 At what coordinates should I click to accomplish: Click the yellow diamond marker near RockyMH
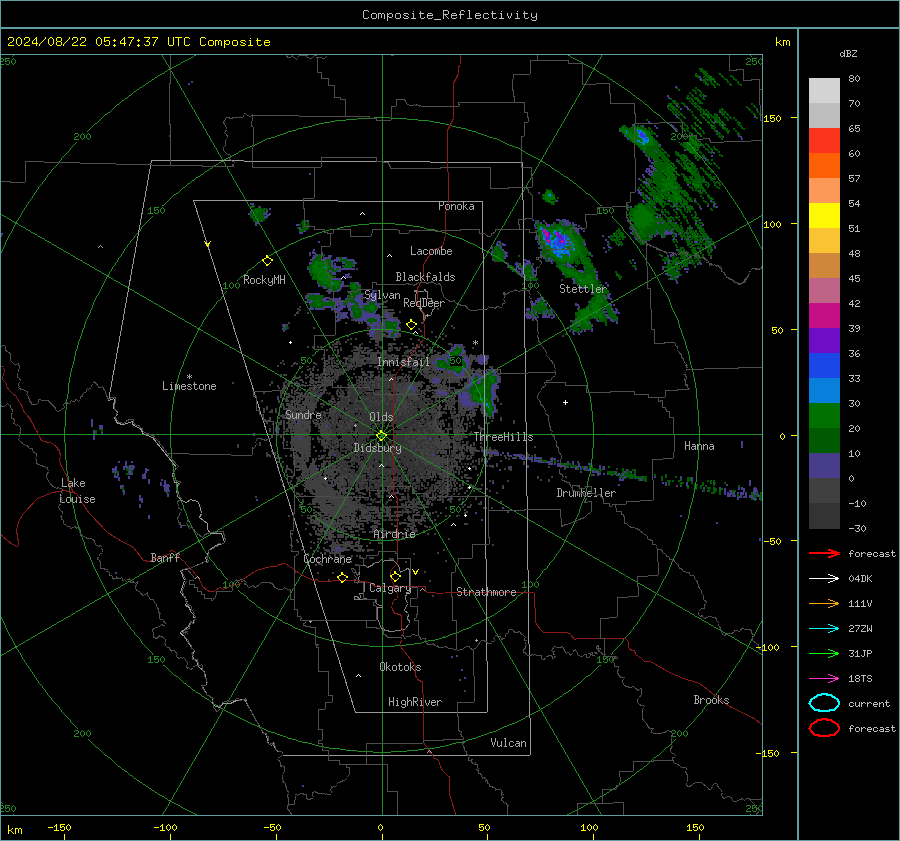point(267,261)
